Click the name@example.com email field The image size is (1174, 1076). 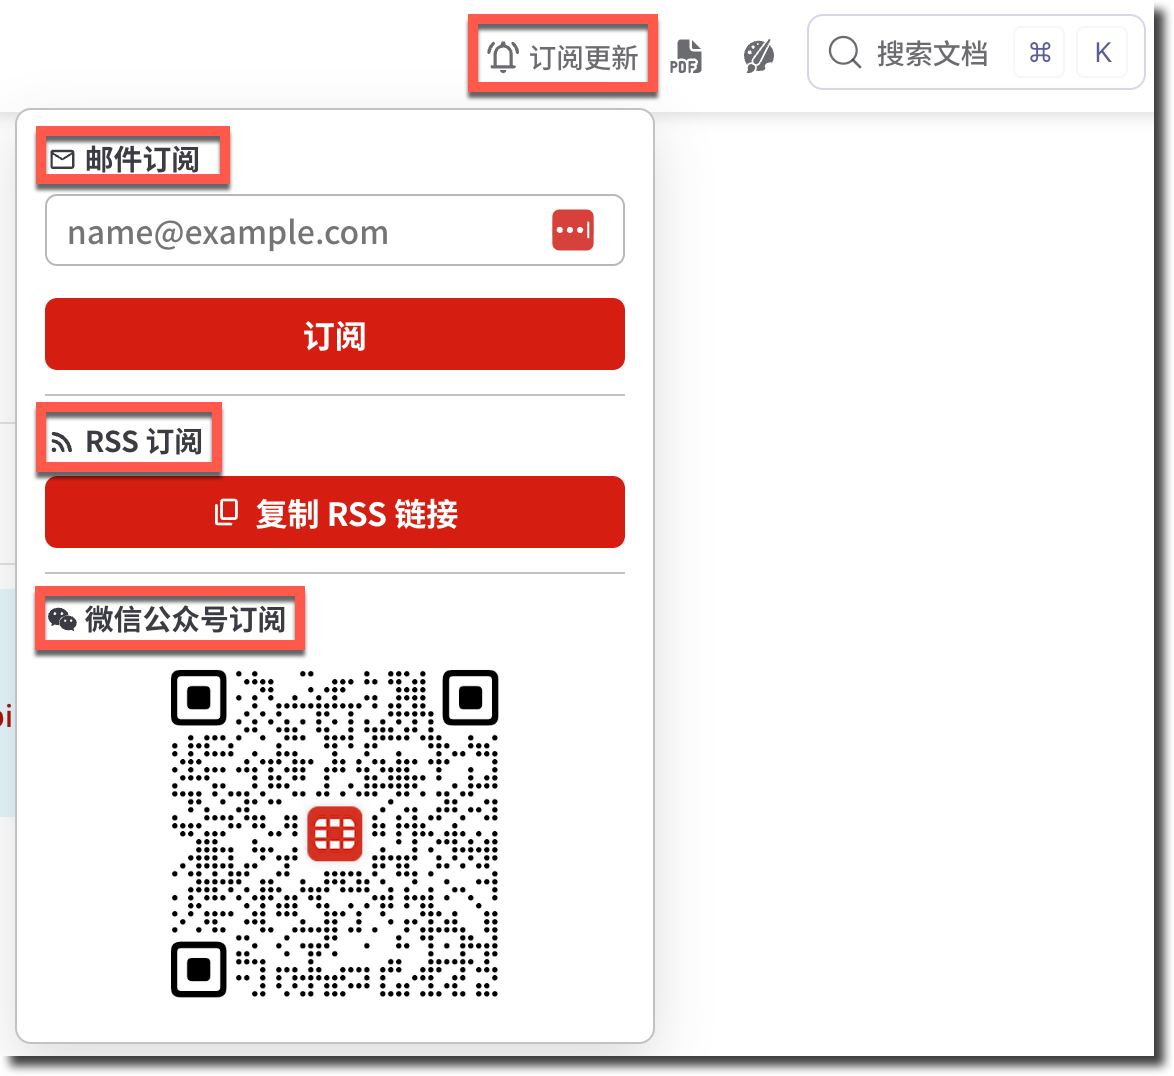coord(335,231)
